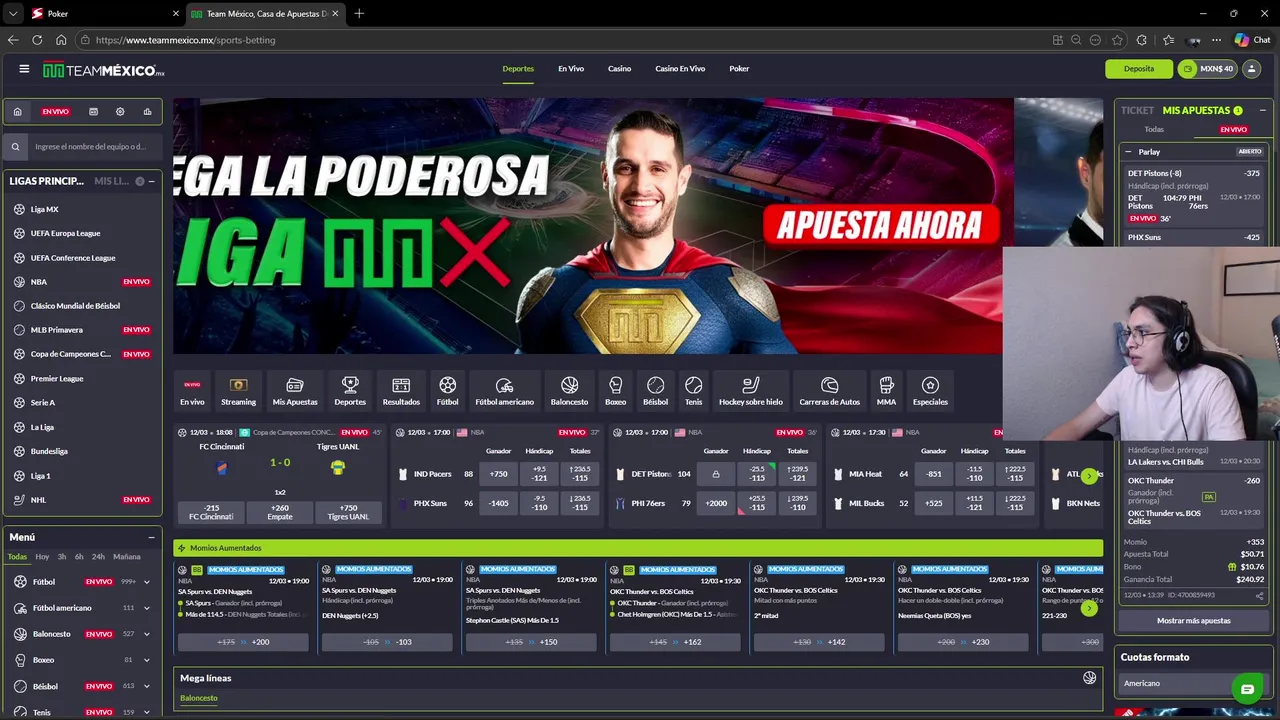Select PHI 76ers +2000 winner odds
Viewport: 1280px width, 720px height.
pyautogui.click(x=716, y=503)
